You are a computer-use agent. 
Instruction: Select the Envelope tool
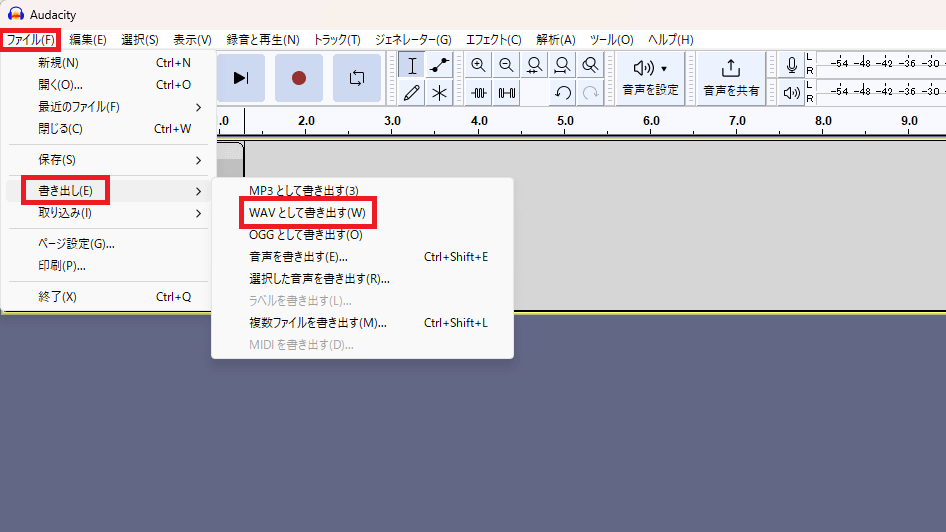(x=439, y=65)
